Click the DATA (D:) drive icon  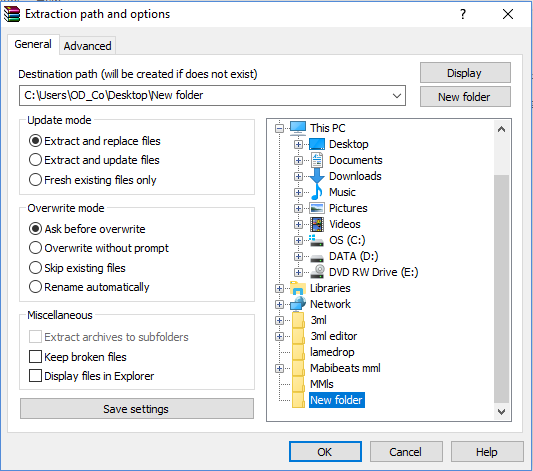point(317,258)
